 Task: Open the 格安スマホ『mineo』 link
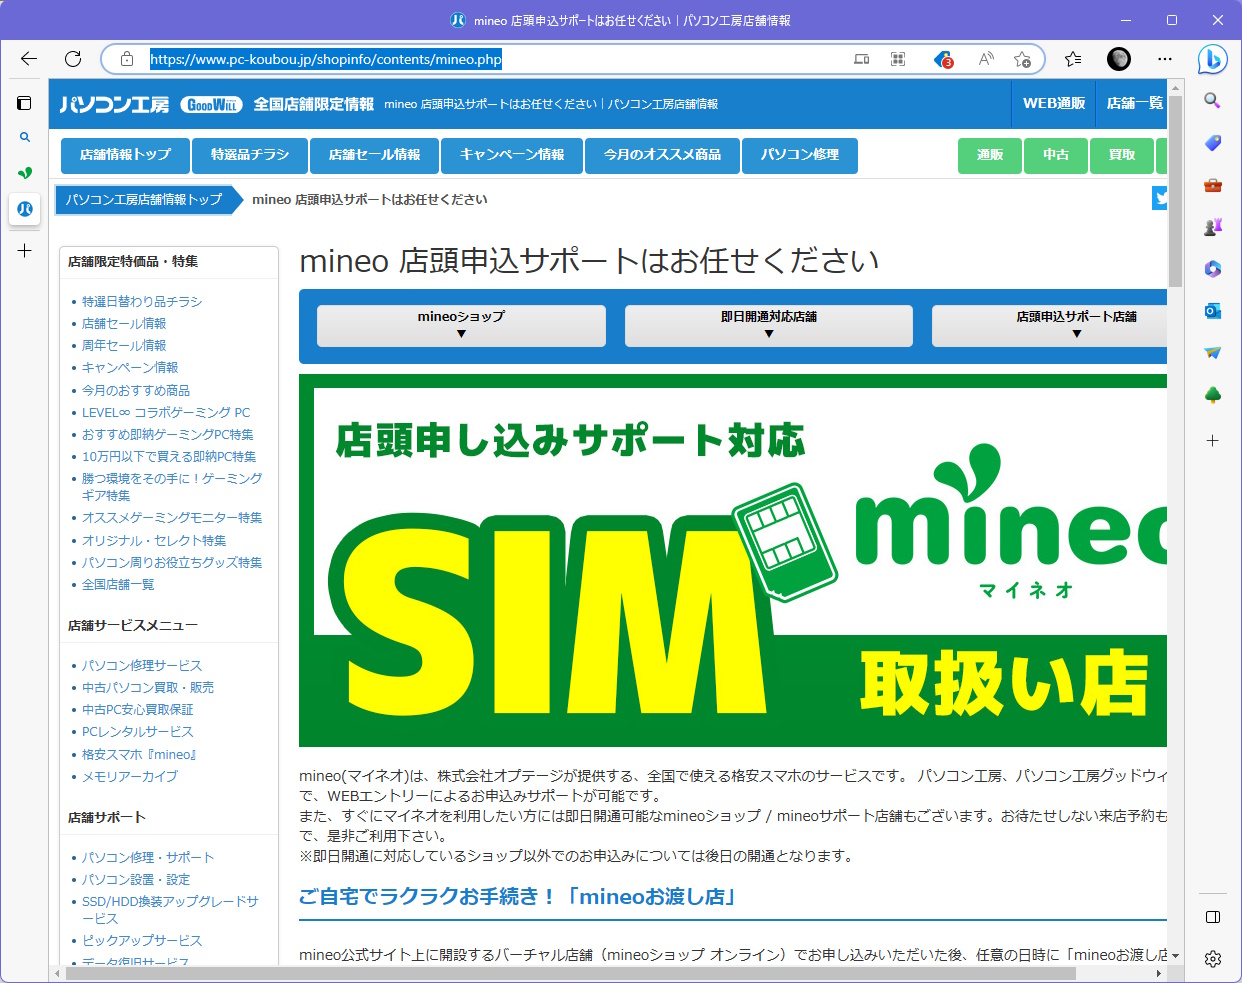pos(139,754)
